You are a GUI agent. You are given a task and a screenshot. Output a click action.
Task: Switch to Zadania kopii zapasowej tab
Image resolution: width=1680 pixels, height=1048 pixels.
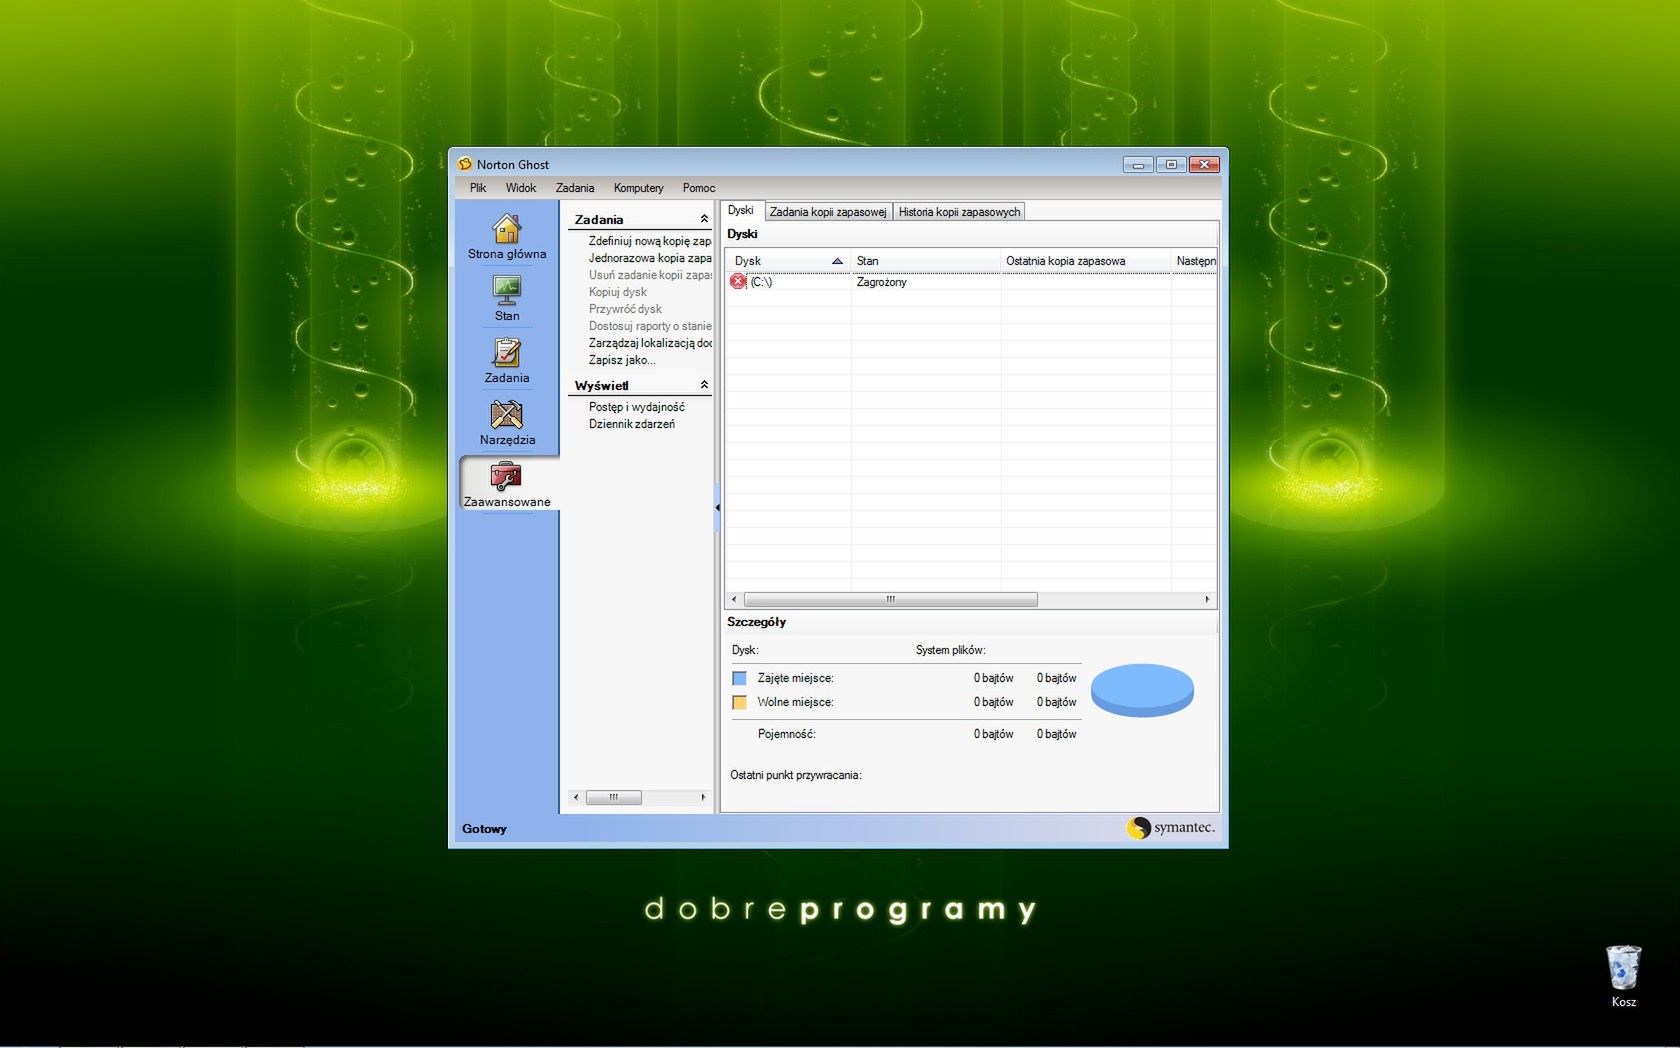pos(828,212)
